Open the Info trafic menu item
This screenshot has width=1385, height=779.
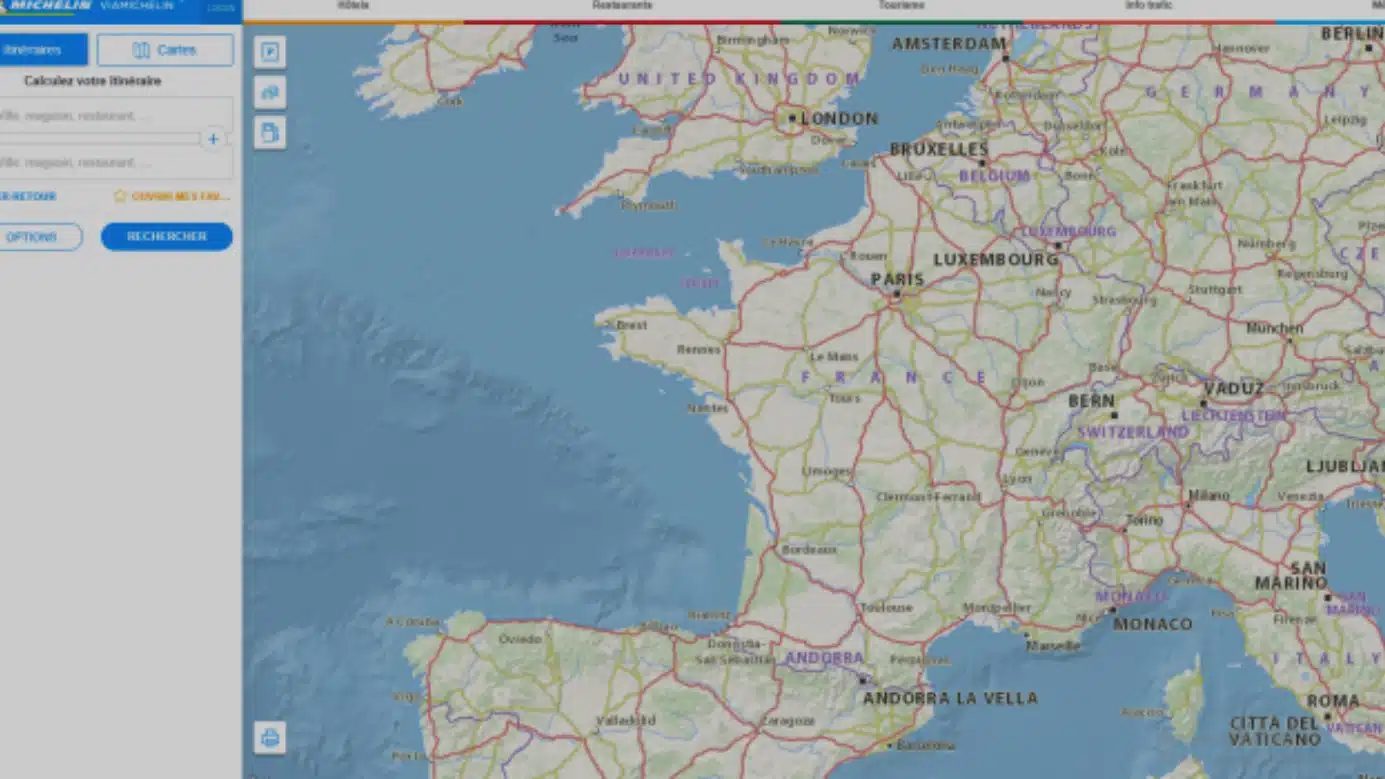click(1149, 5)
